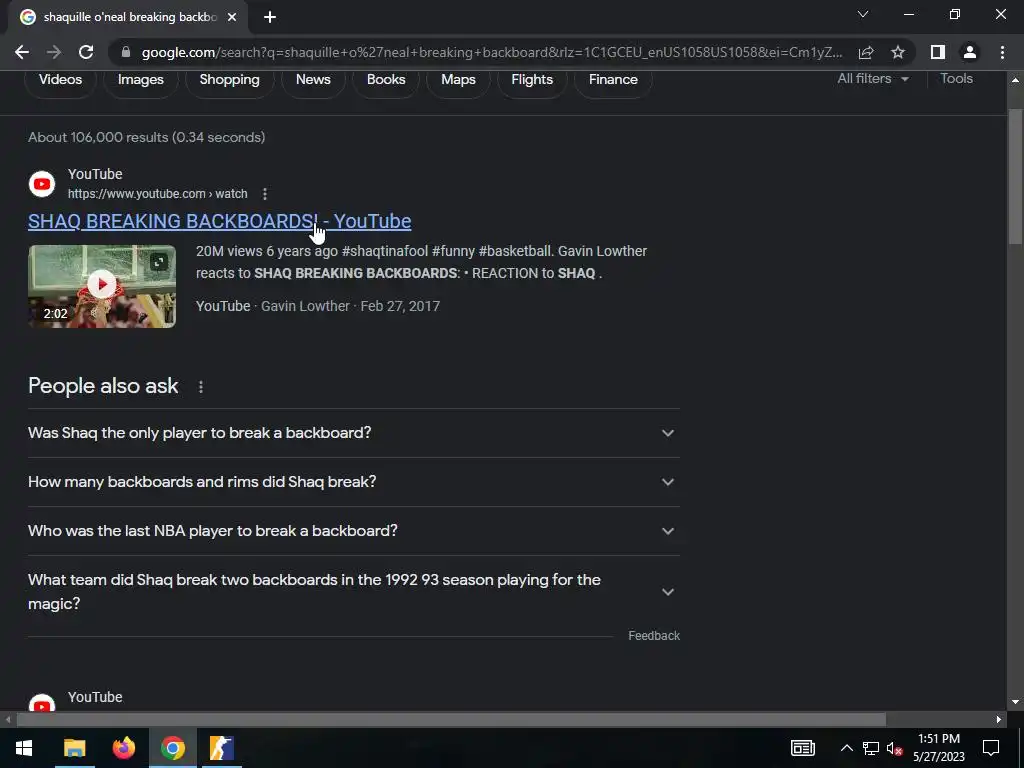Go back to the previous page
The height and width of the screenshot is (768, 1024).
pyautogui.click(x=22, y=52)
